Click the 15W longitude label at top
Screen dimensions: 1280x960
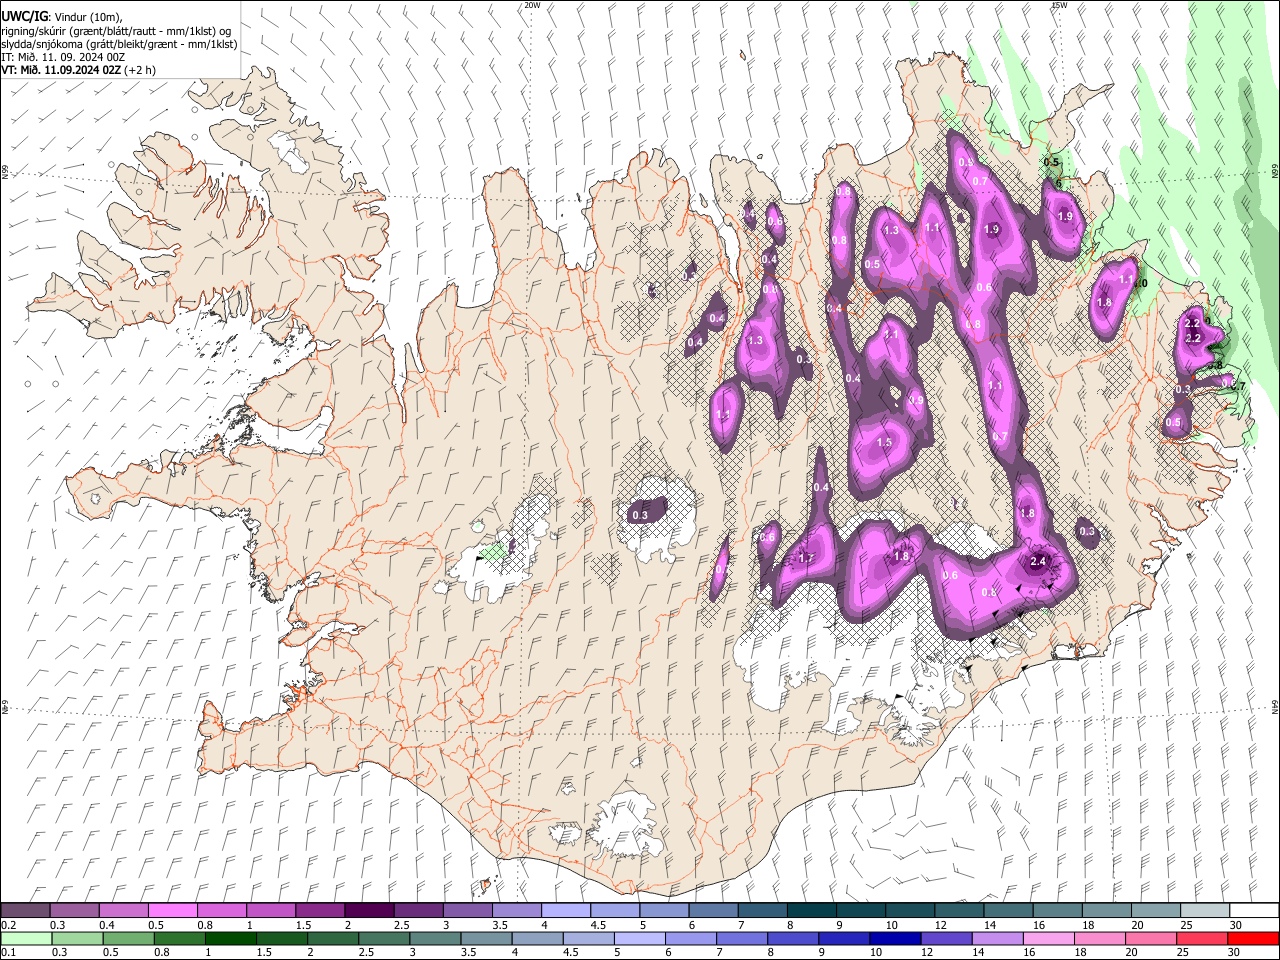point(1059,5)
